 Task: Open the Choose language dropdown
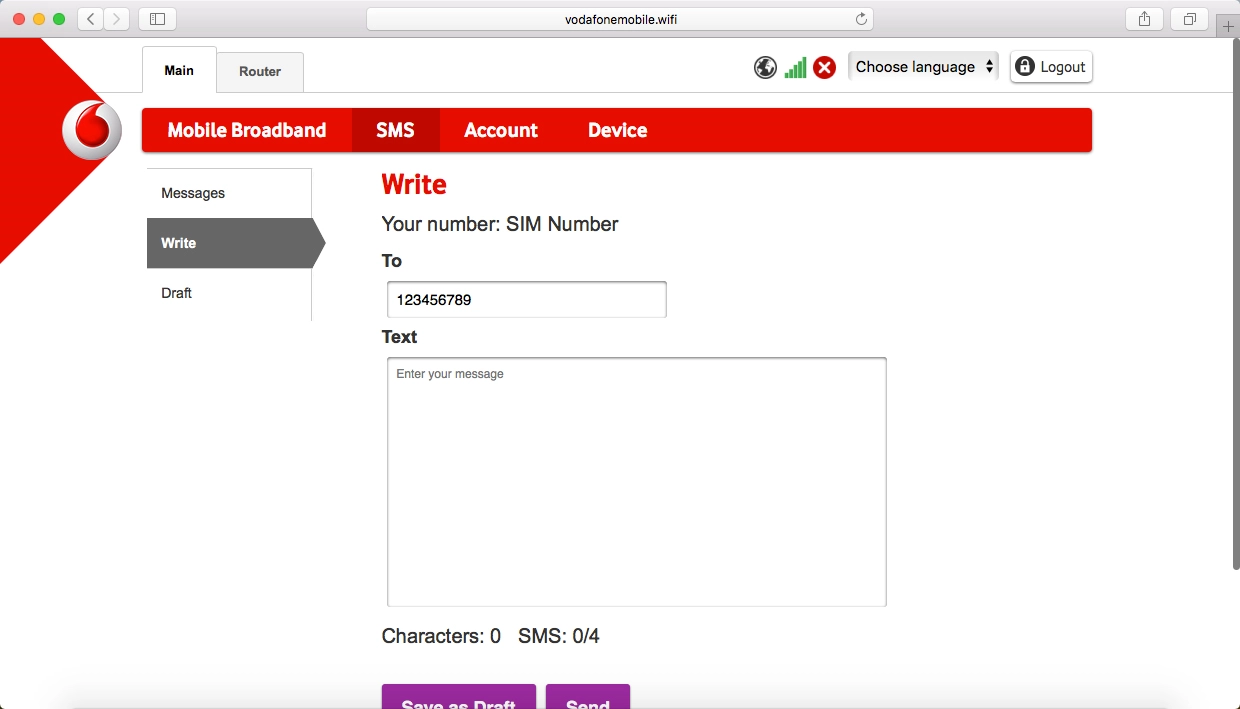[922, 66]
